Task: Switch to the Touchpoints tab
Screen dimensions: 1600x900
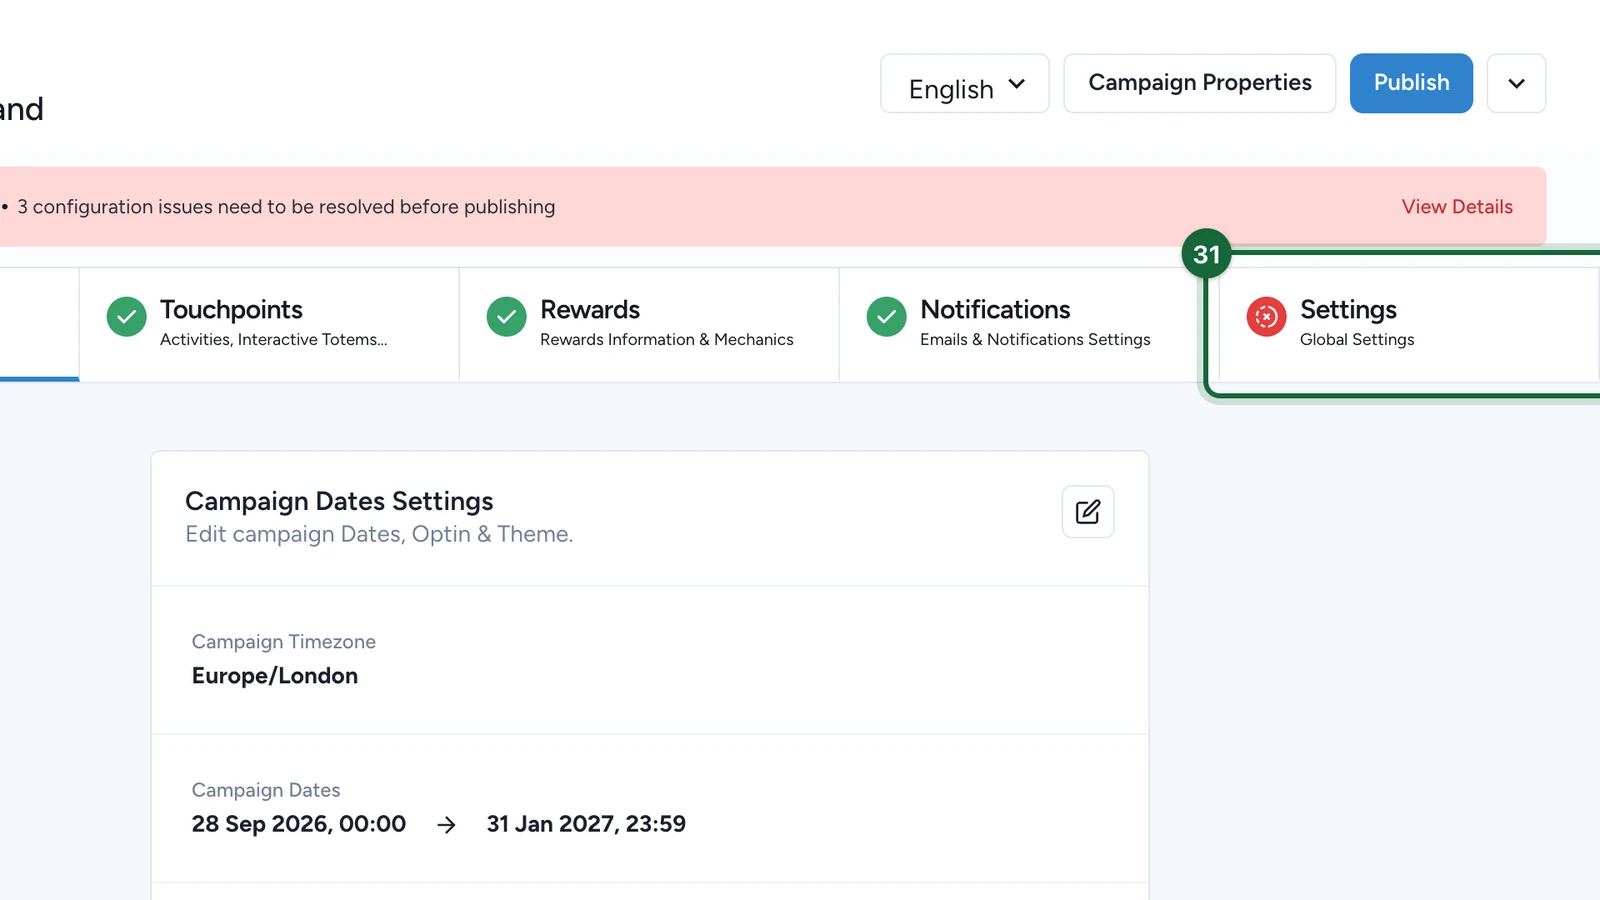Action: [269, 325]
